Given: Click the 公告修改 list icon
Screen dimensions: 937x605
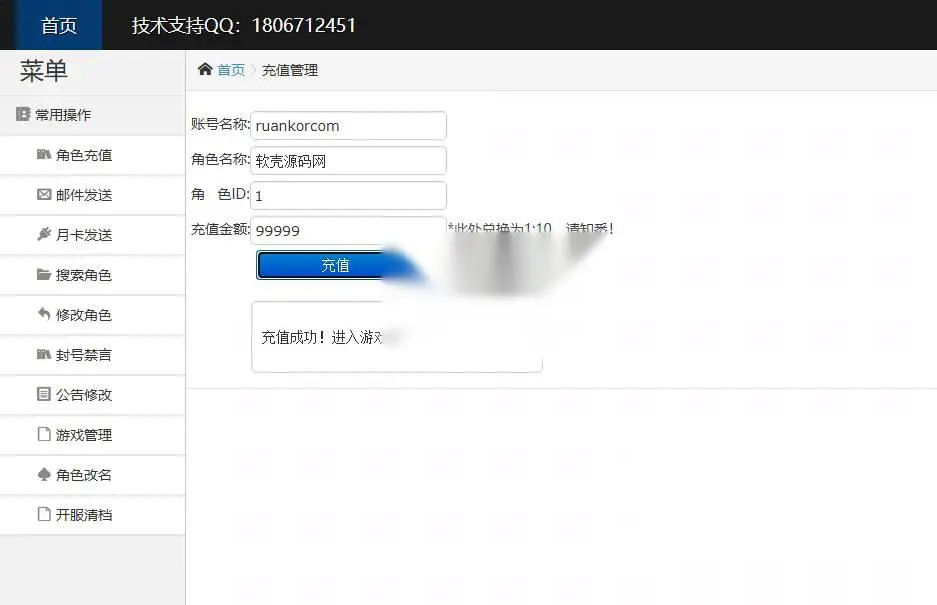Looking at the screenshot, I should click(x=44, y=394).
